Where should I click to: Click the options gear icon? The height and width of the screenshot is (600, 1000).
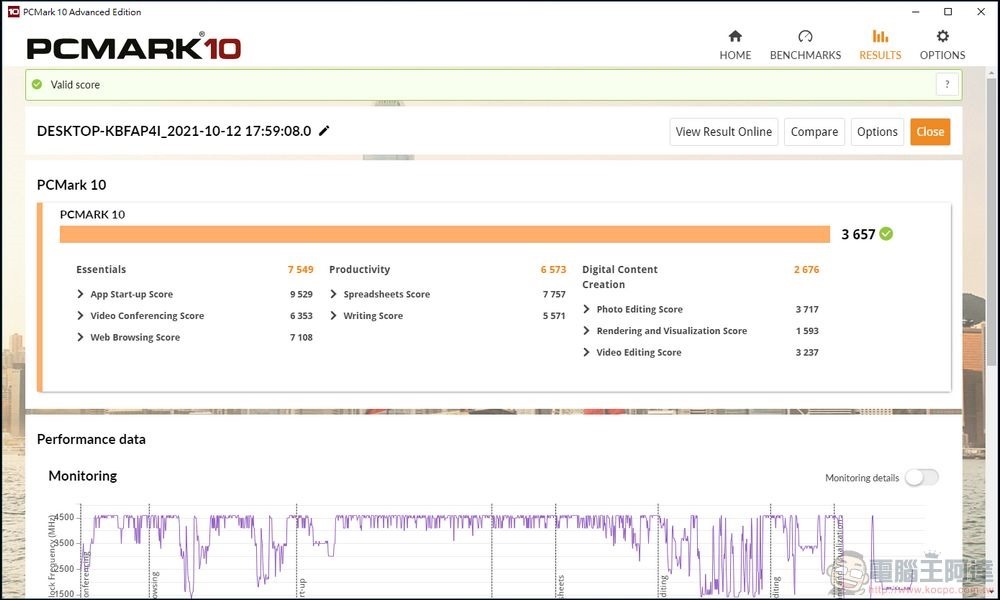[943, 36]
